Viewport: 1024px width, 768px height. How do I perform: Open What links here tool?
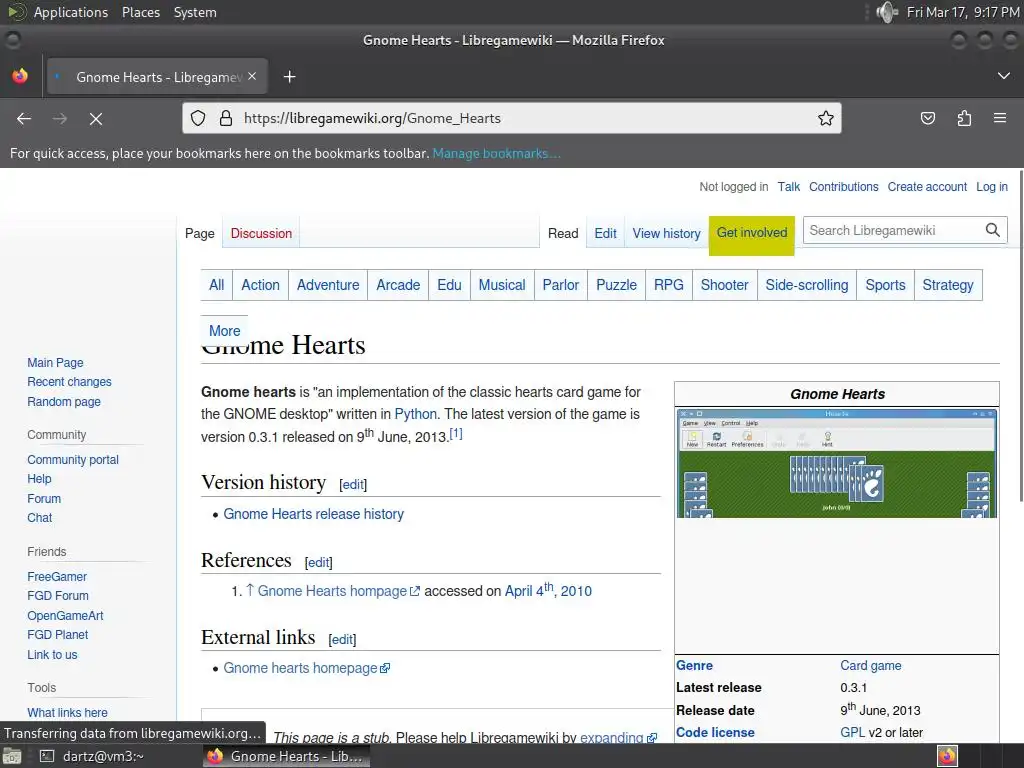(x=67, y=713)
